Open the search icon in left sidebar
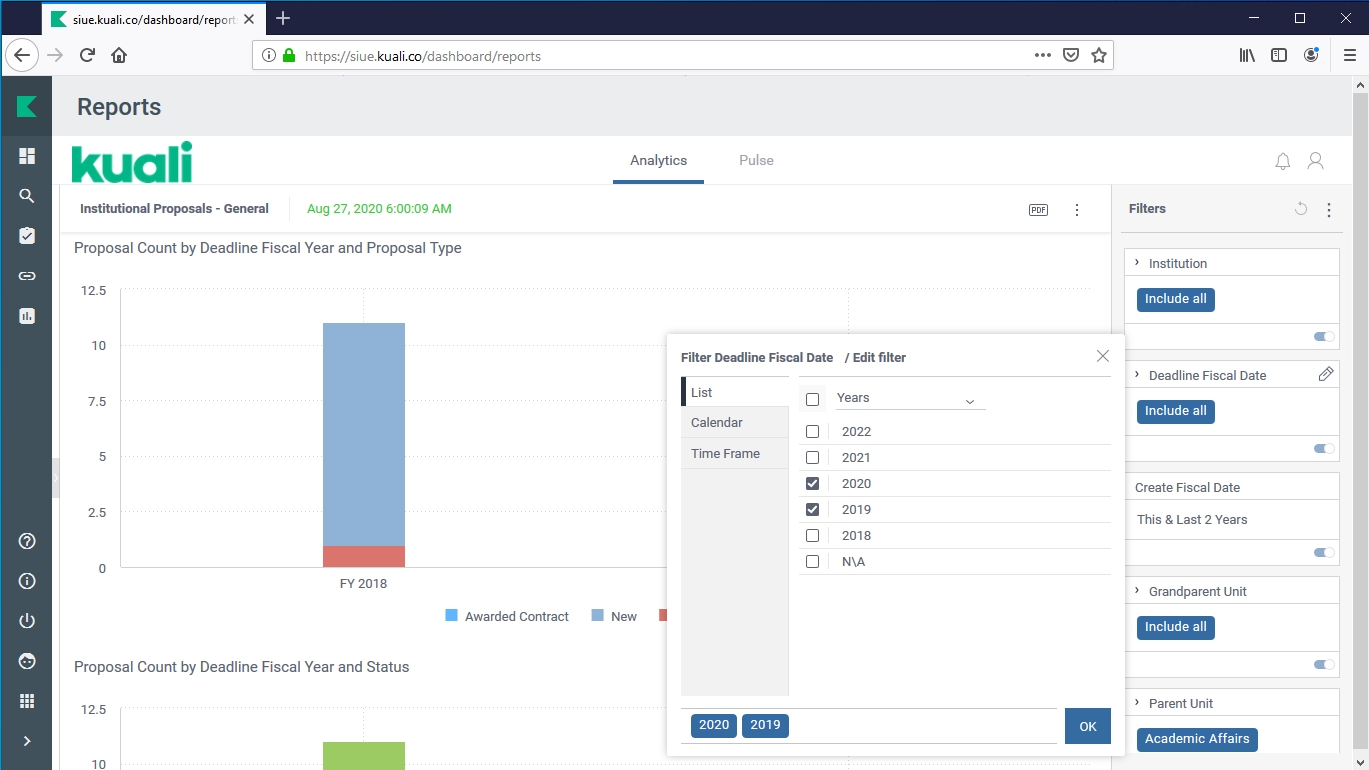The image size is (1369, 770). [x=27, y=196]
